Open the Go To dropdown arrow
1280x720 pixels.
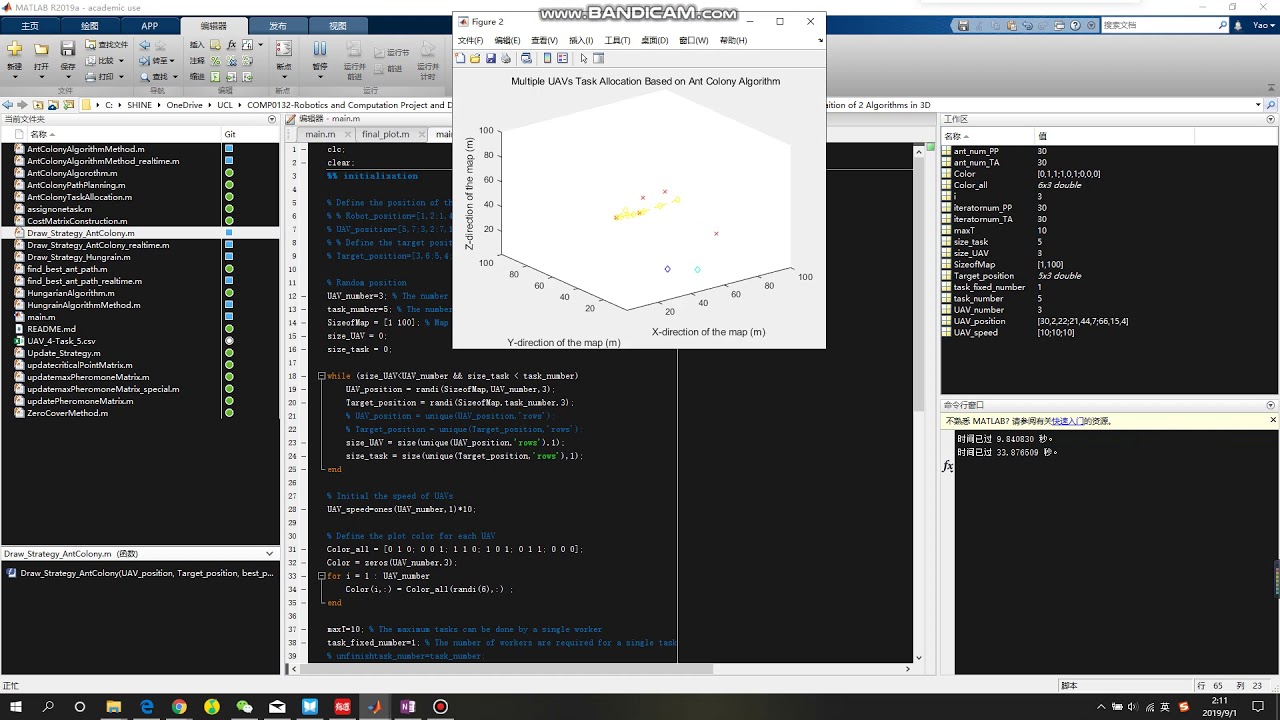(x=172, y=60)
